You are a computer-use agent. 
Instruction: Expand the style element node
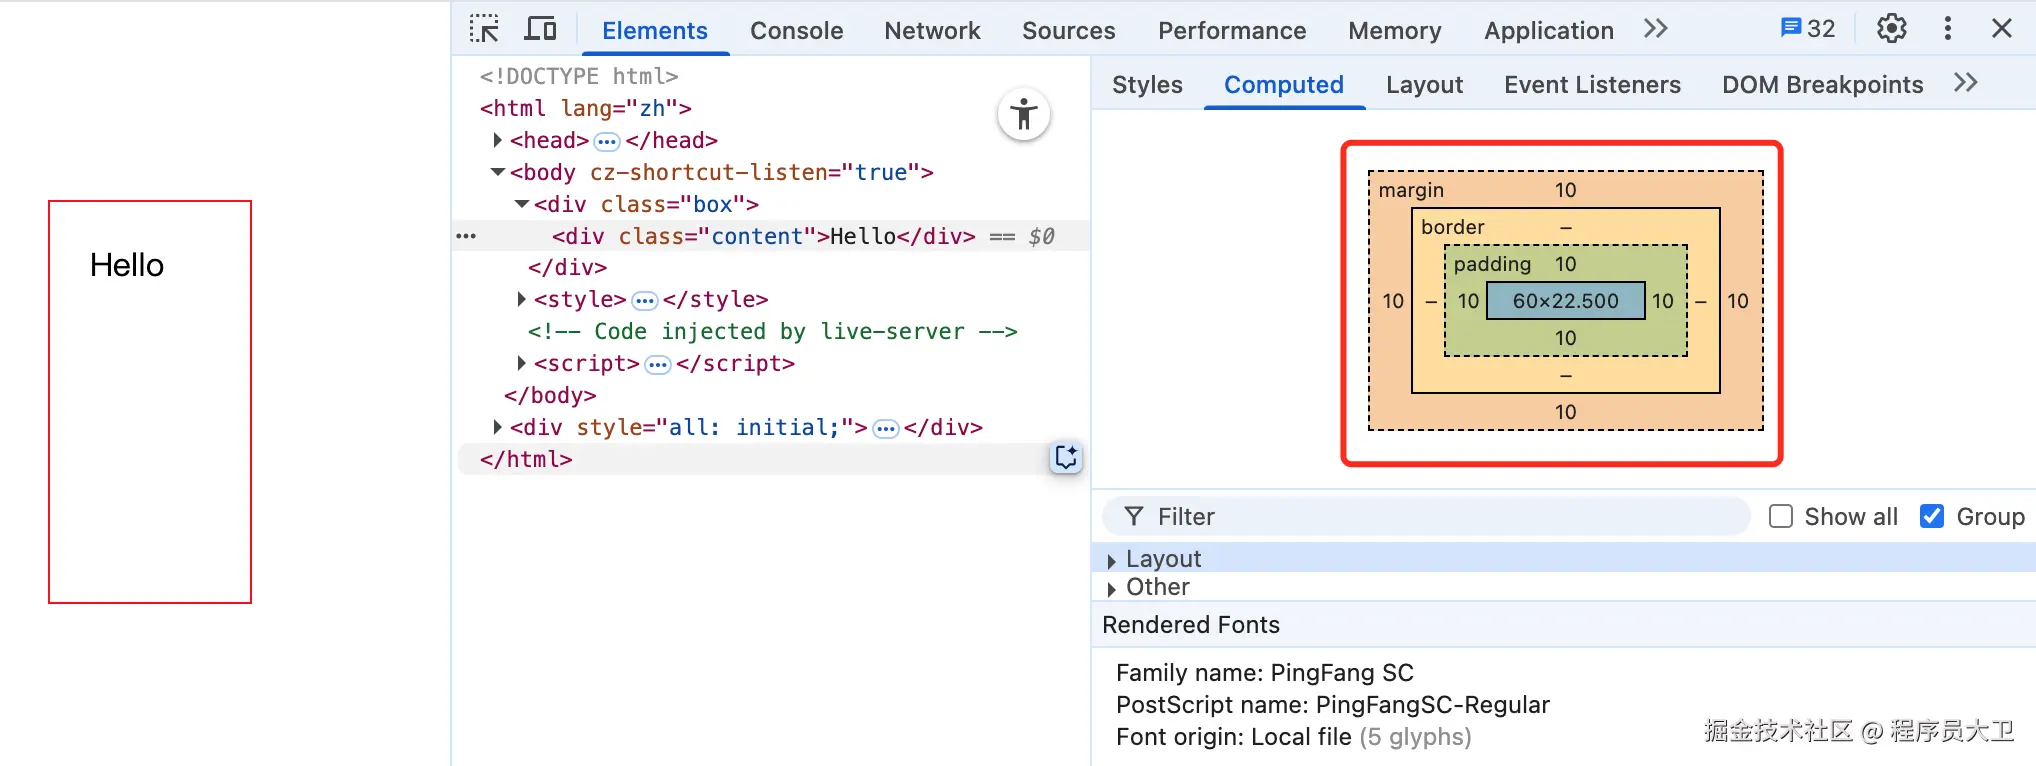tap(521, 299)
